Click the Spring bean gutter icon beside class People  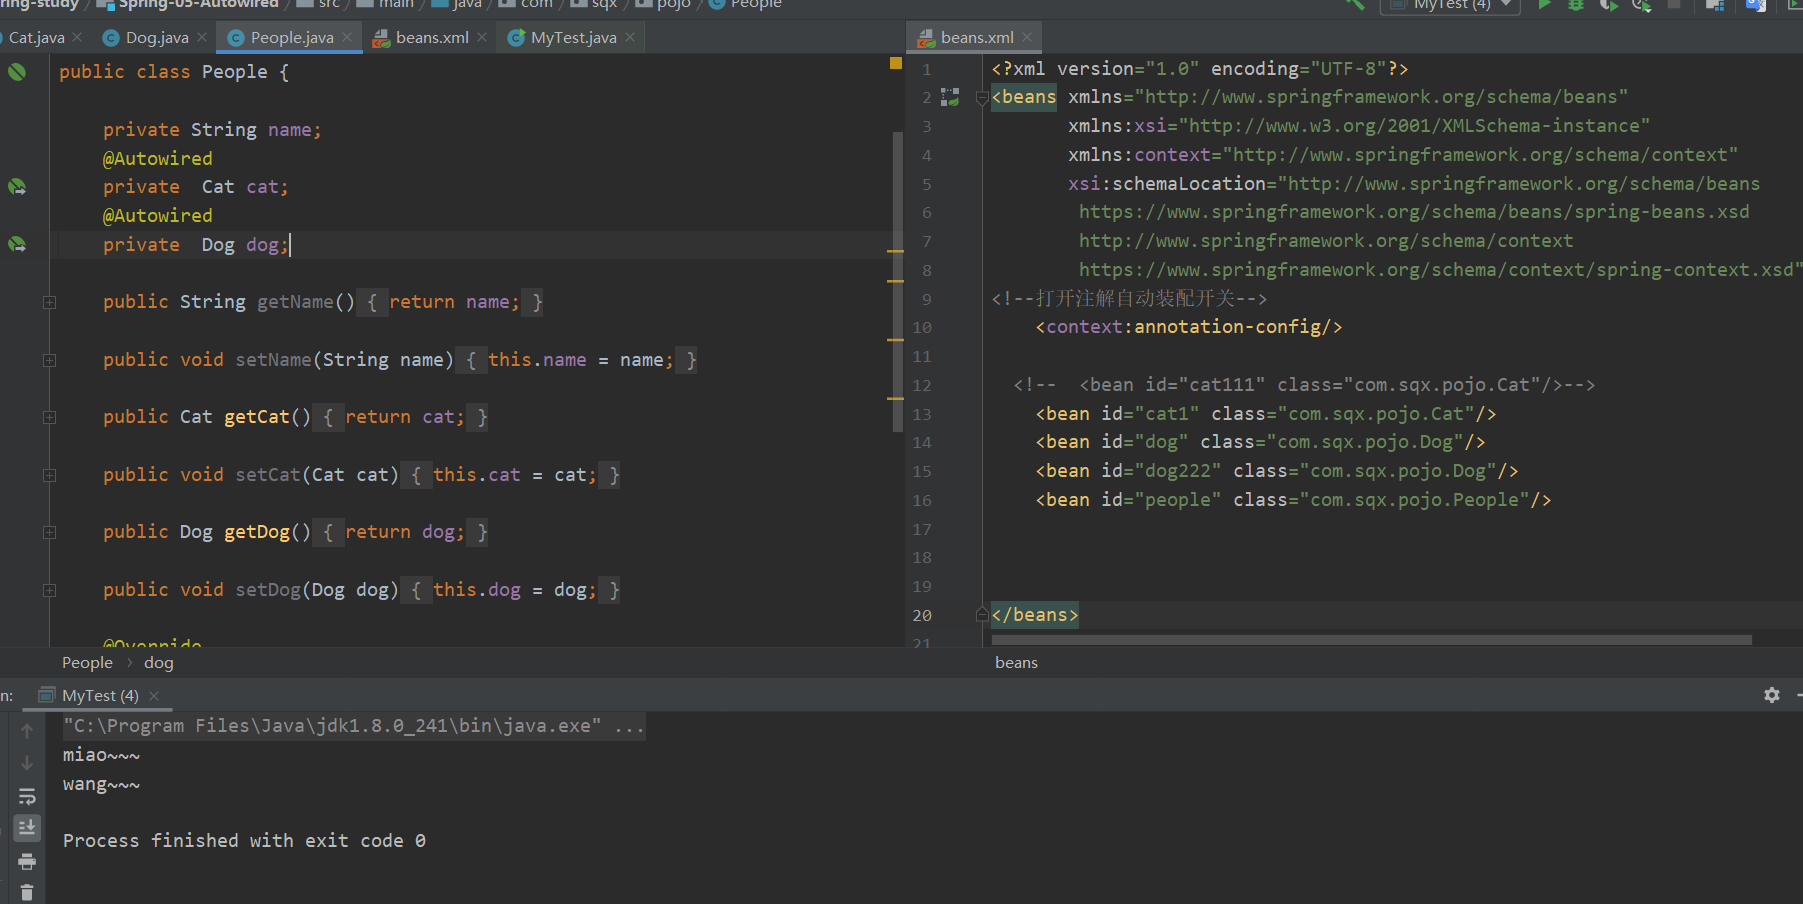tap(17, 72)
